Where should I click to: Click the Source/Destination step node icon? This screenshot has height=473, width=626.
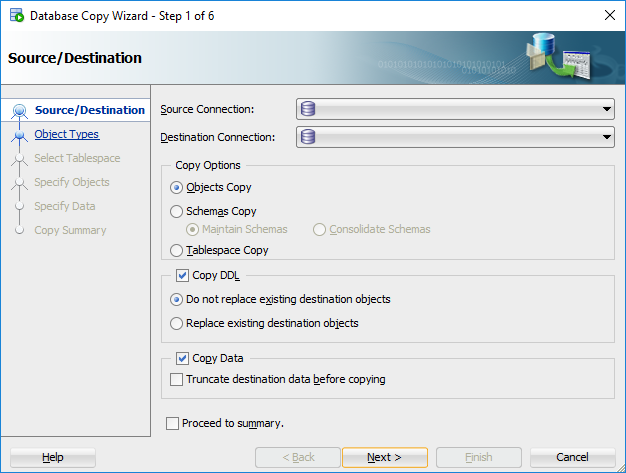click(19, 111)
